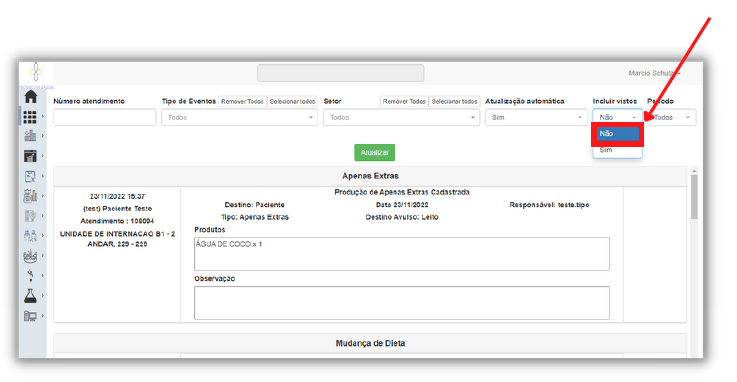Open the computer desk icon in sidebar
This screenshot has width=737, height=382.
point(30,316)
